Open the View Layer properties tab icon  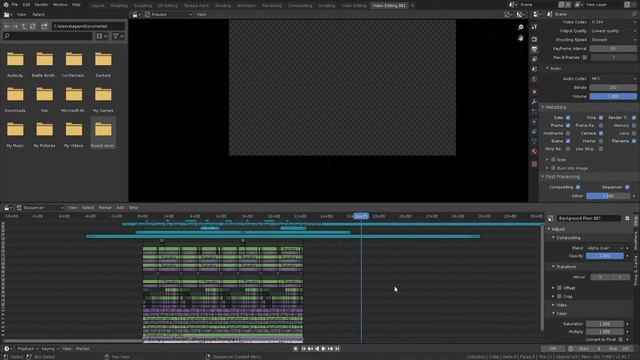point(534,59)
